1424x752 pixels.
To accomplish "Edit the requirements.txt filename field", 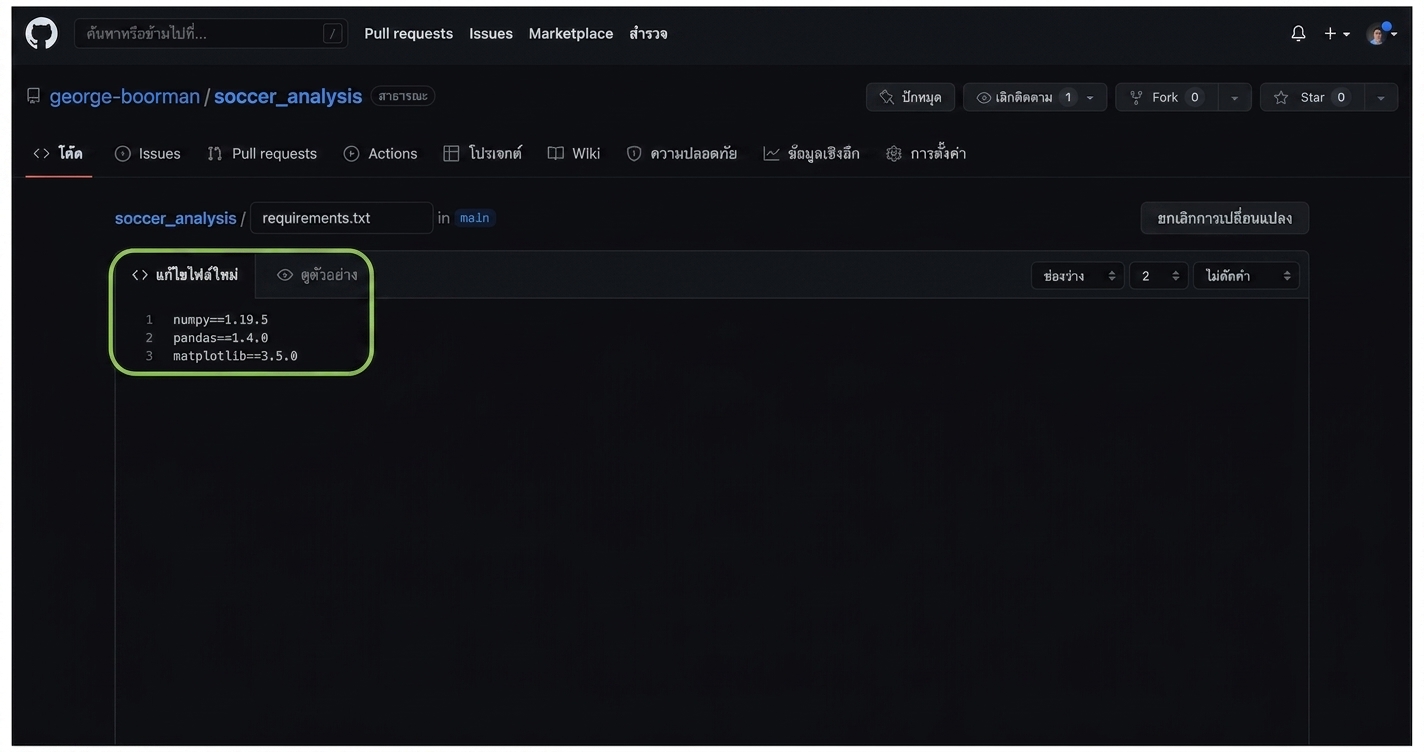I will [341, 218].
